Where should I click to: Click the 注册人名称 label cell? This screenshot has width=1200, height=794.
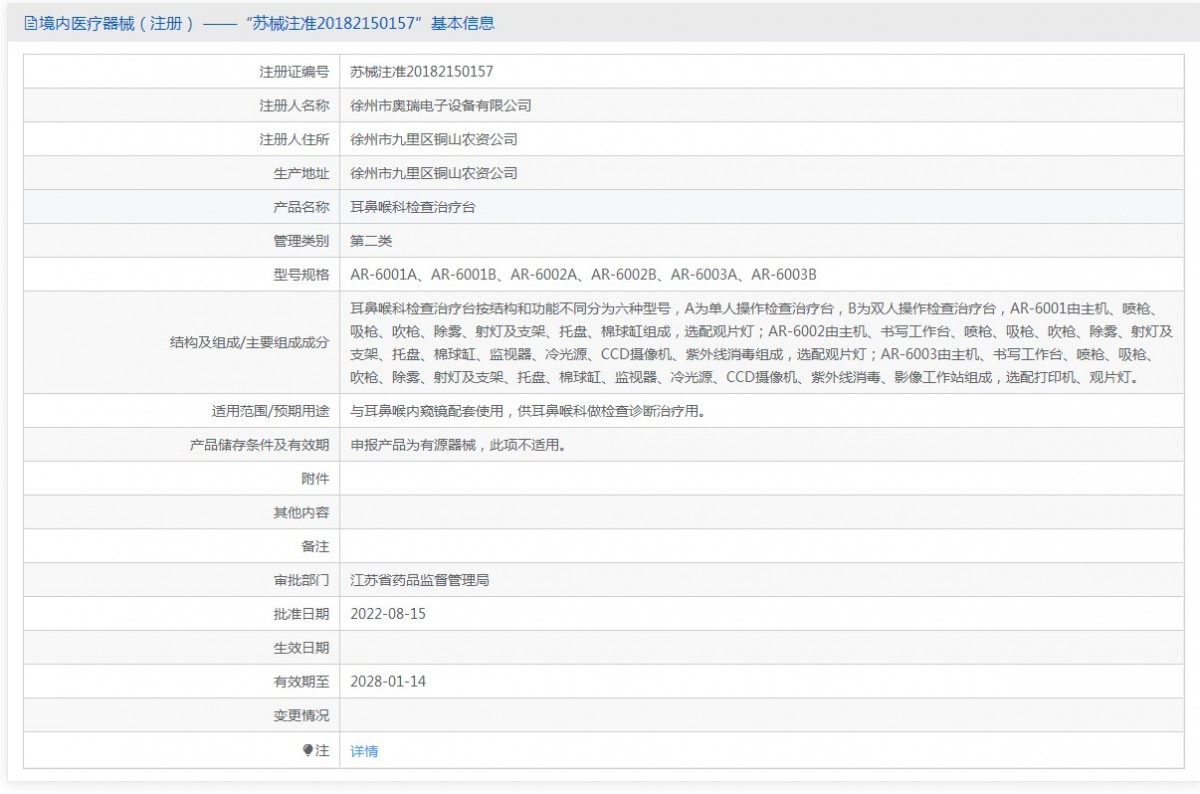click(x=181, y=106)
